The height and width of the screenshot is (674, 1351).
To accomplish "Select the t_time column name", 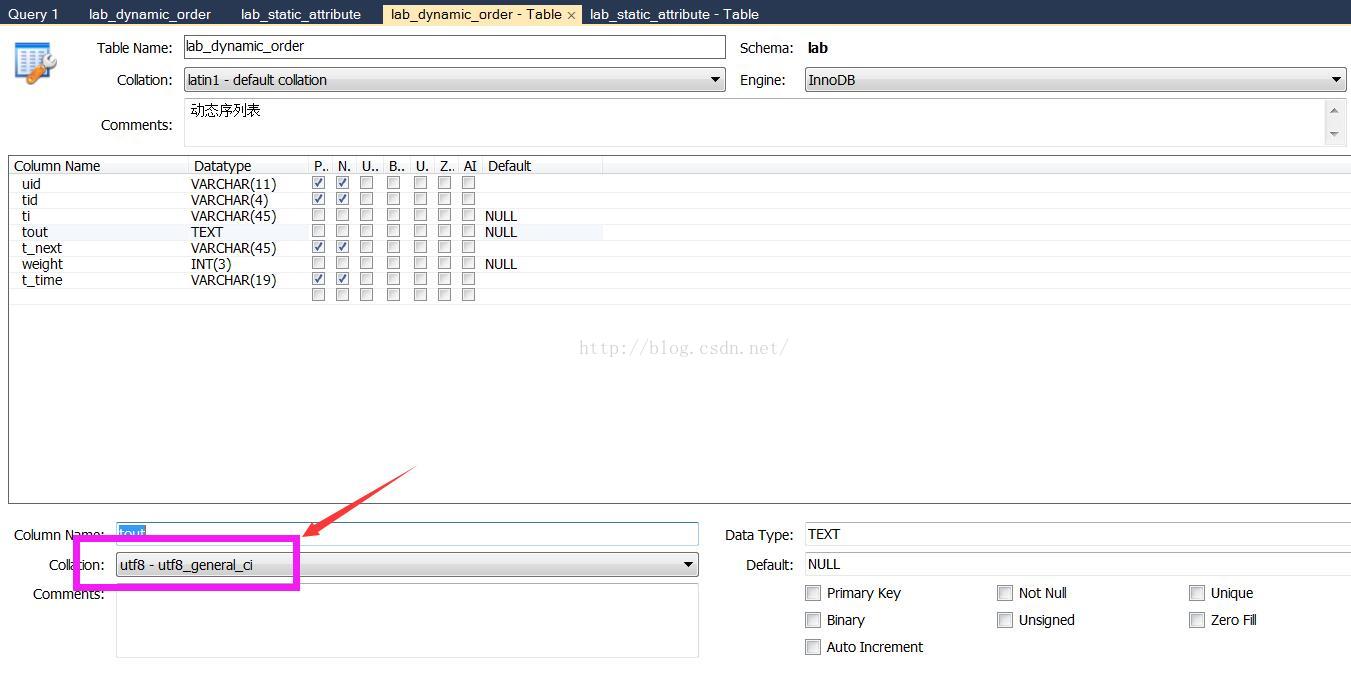I will [x=42, y=280].
